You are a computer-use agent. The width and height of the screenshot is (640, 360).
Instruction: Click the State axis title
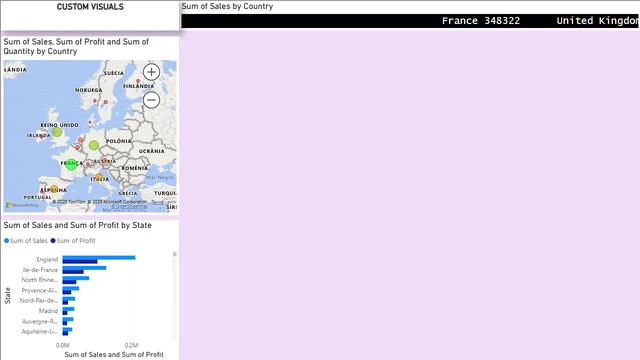[x=7, y=296]
